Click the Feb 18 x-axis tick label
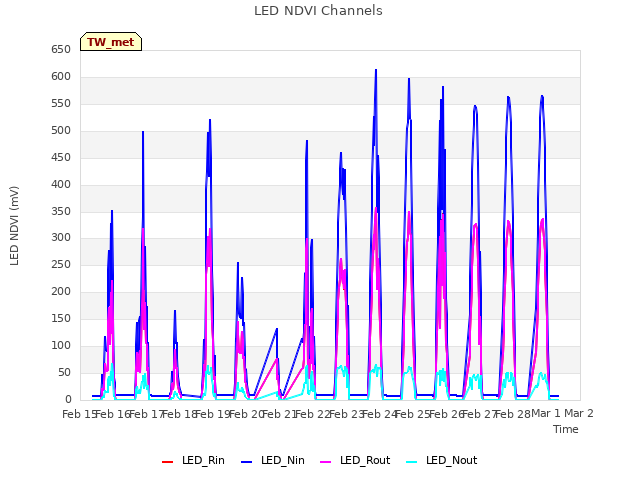This screenshot has width=640, height=480. pos(180,414)
